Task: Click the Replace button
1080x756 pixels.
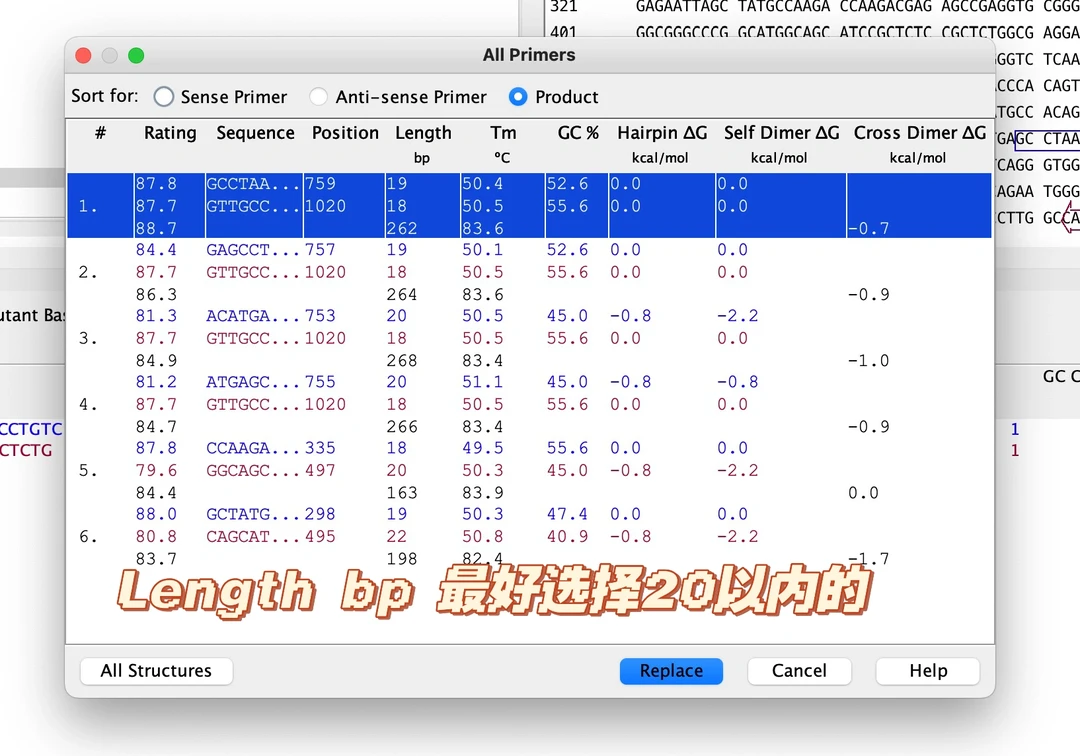Action: click(671, 671)
